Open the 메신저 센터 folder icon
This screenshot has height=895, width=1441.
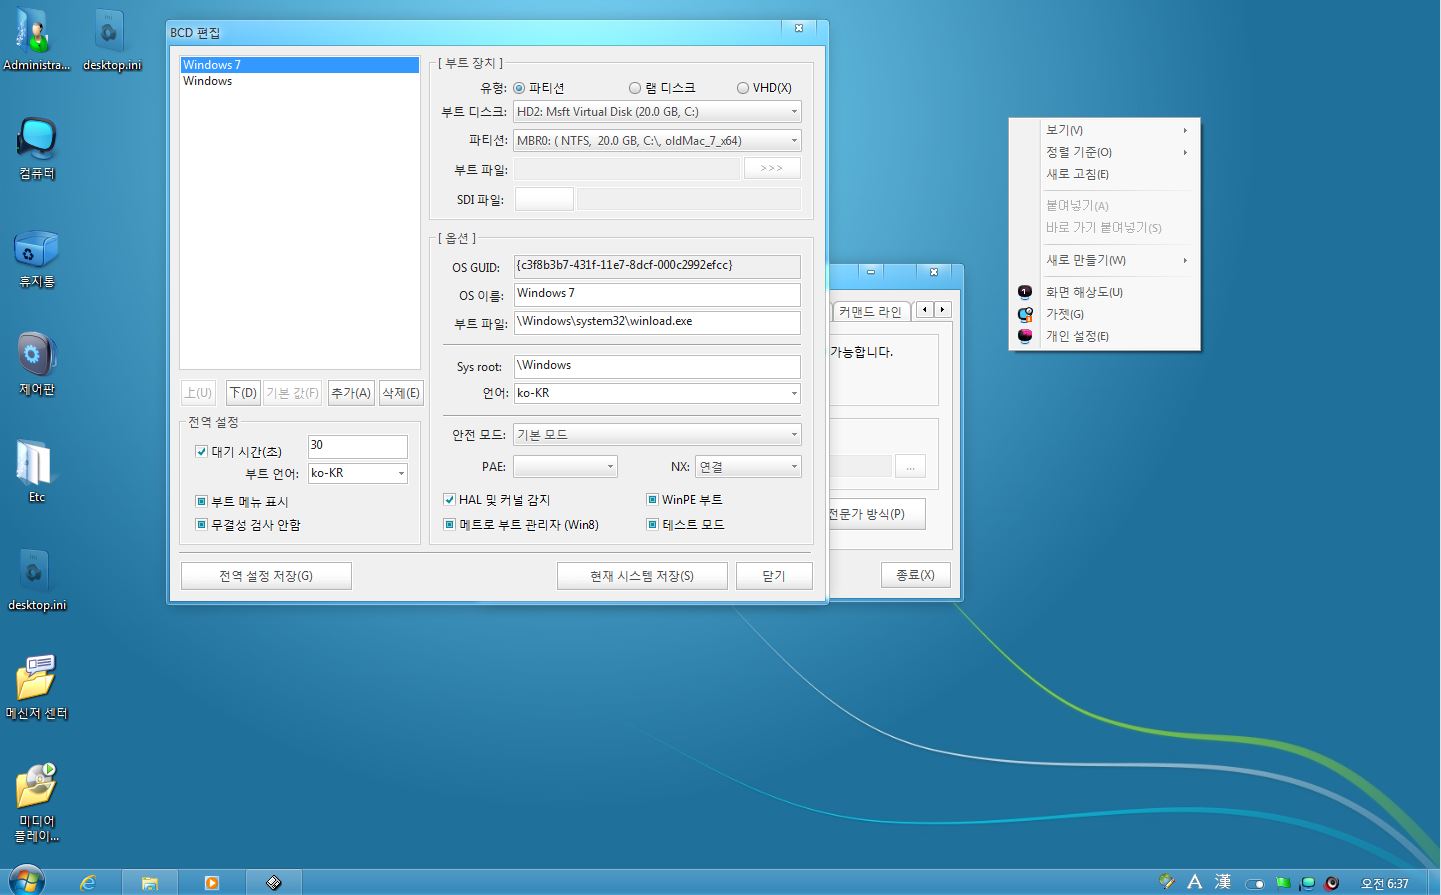click(x=36, y=687)
